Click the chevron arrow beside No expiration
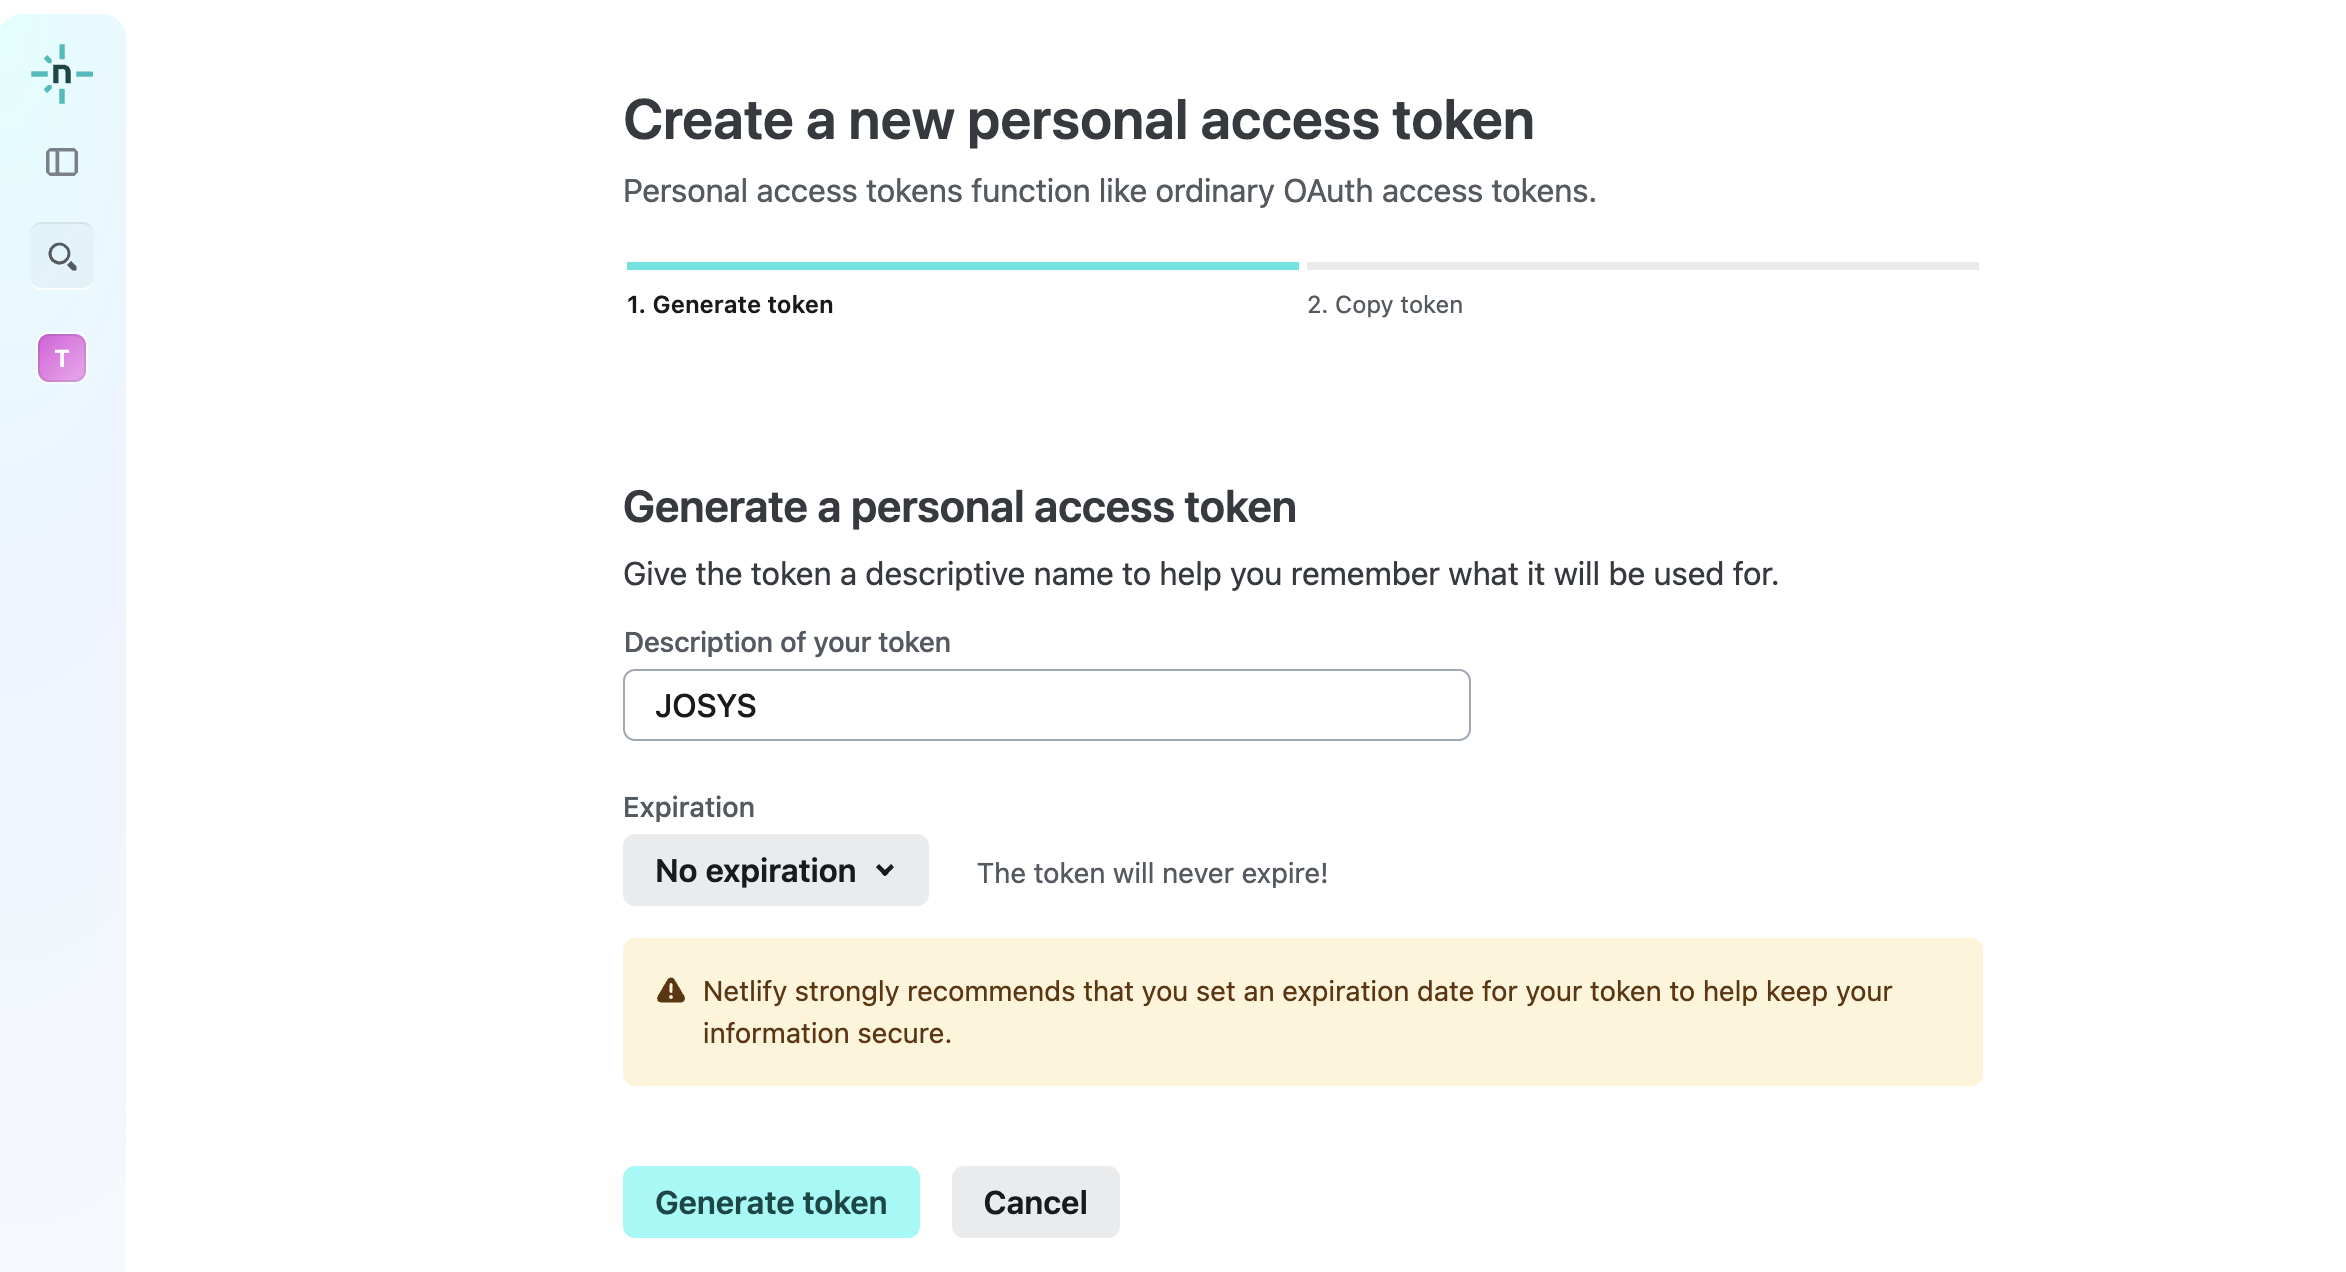The width and height of the screenshot is (2346, 1272). [885, 871]
